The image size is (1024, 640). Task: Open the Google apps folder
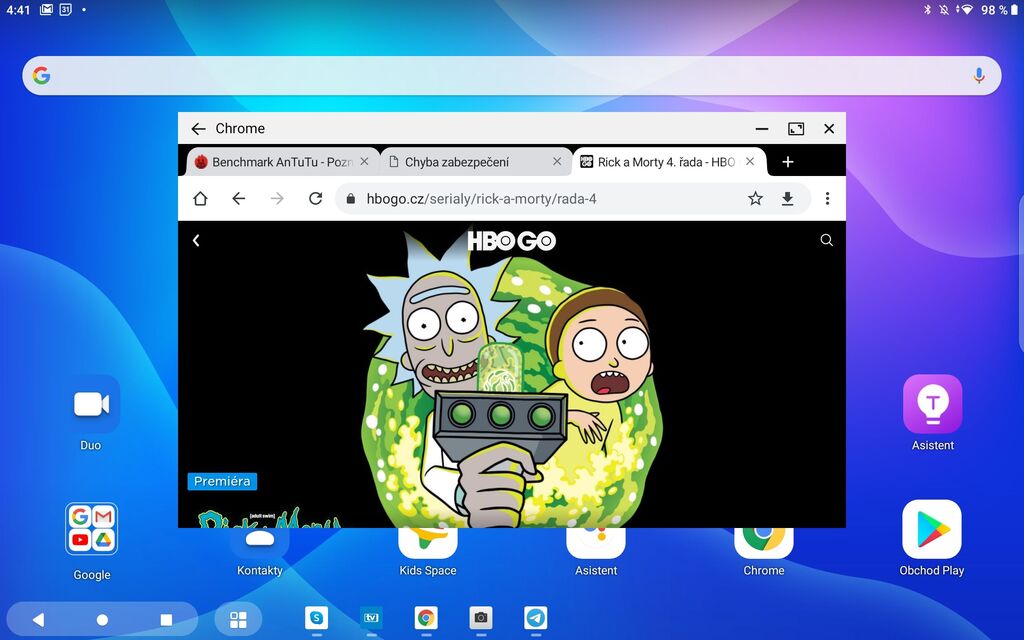tap(91, 528)
